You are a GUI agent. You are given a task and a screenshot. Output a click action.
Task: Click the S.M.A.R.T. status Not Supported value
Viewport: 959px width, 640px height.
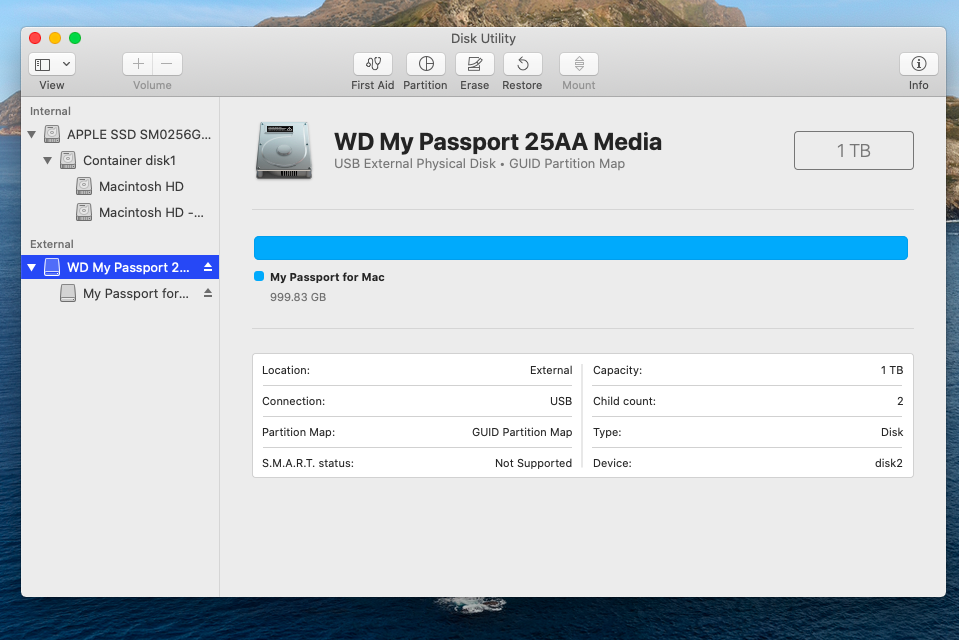point(533,463)
